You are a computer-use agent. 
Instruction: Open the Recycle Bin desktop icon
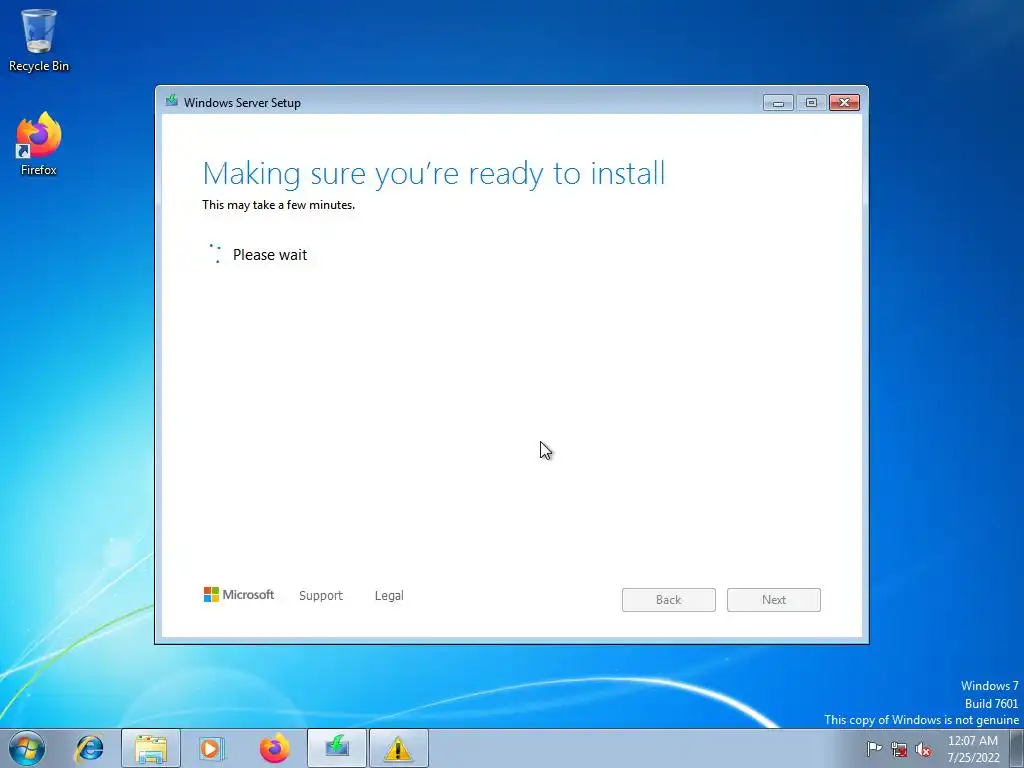coord(39,39)
